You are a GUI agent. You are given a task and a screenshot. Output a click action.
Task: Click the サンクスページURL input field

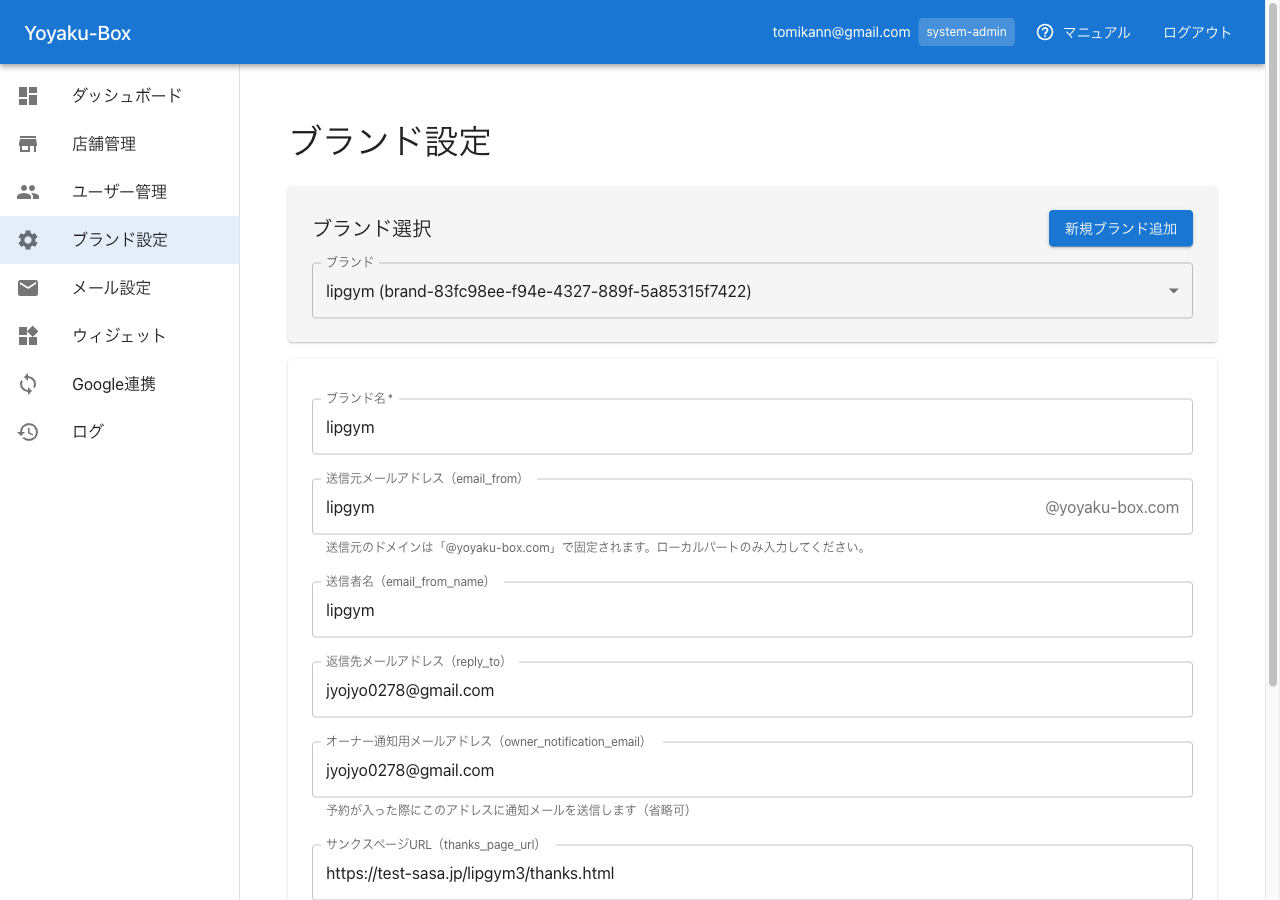coord(752,873)
